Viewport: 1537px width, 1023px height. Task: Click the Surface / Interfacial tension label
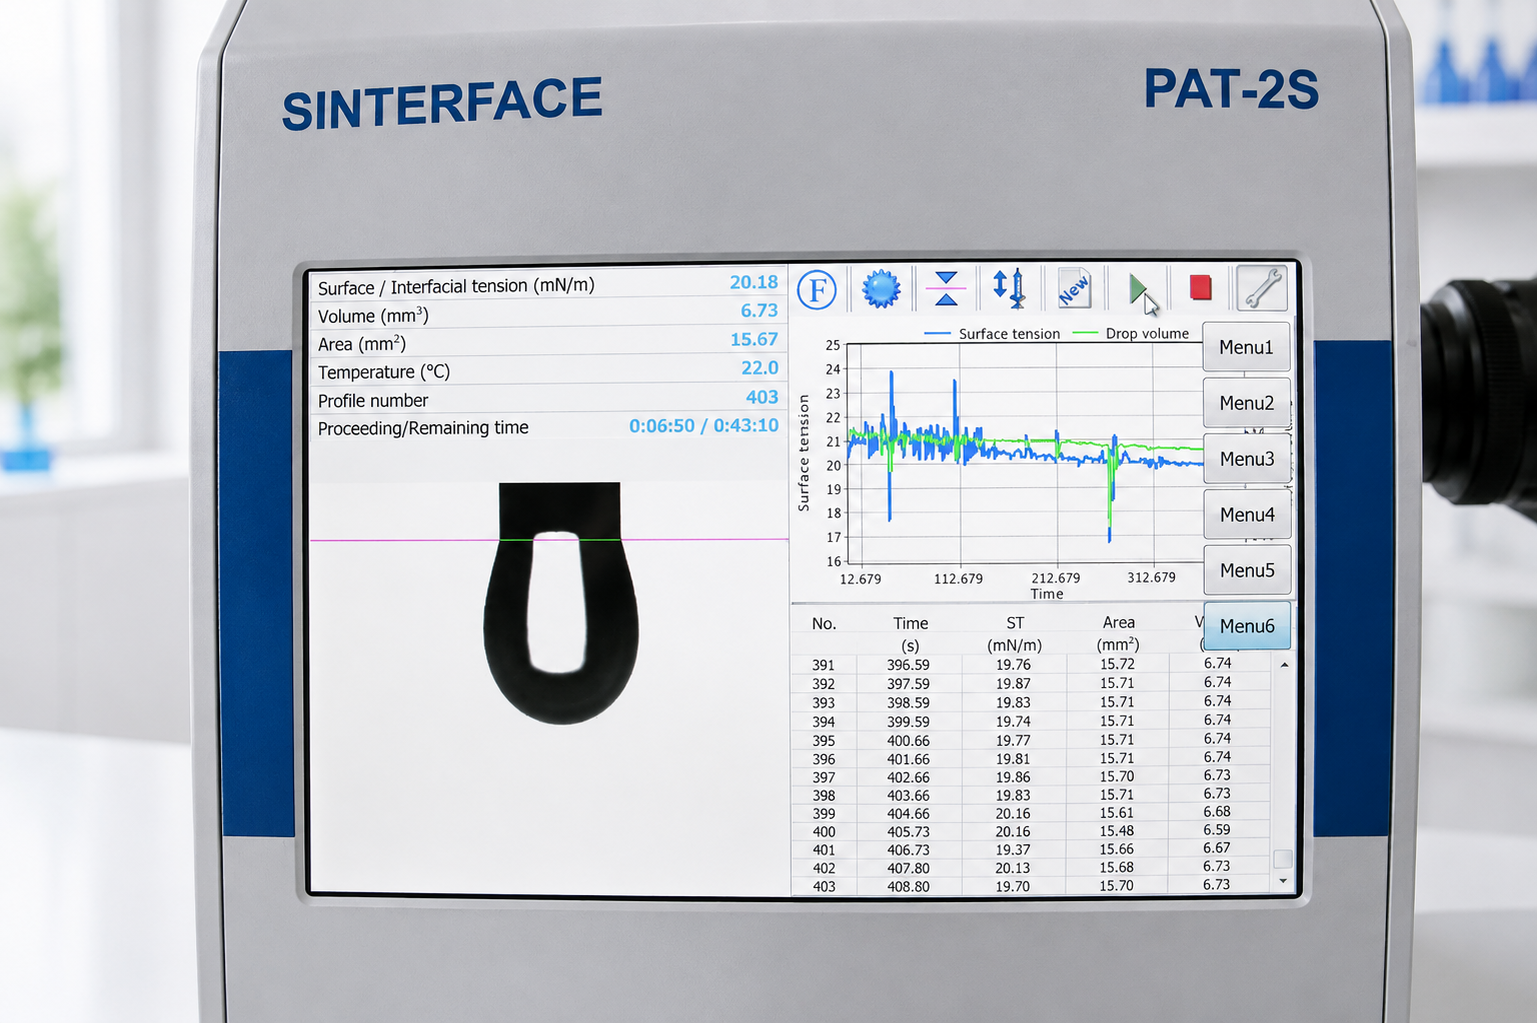pyautogui.click(x=456, y=287)
